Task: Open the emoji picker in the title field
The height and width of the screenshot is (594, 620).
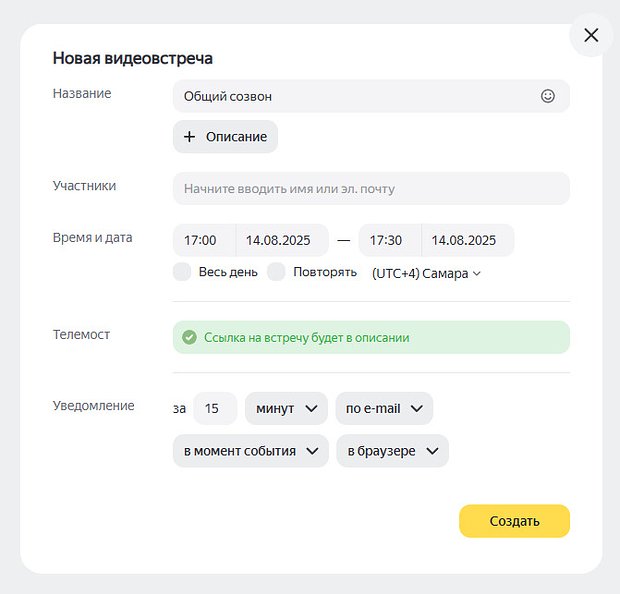Action: click(548, 96)
